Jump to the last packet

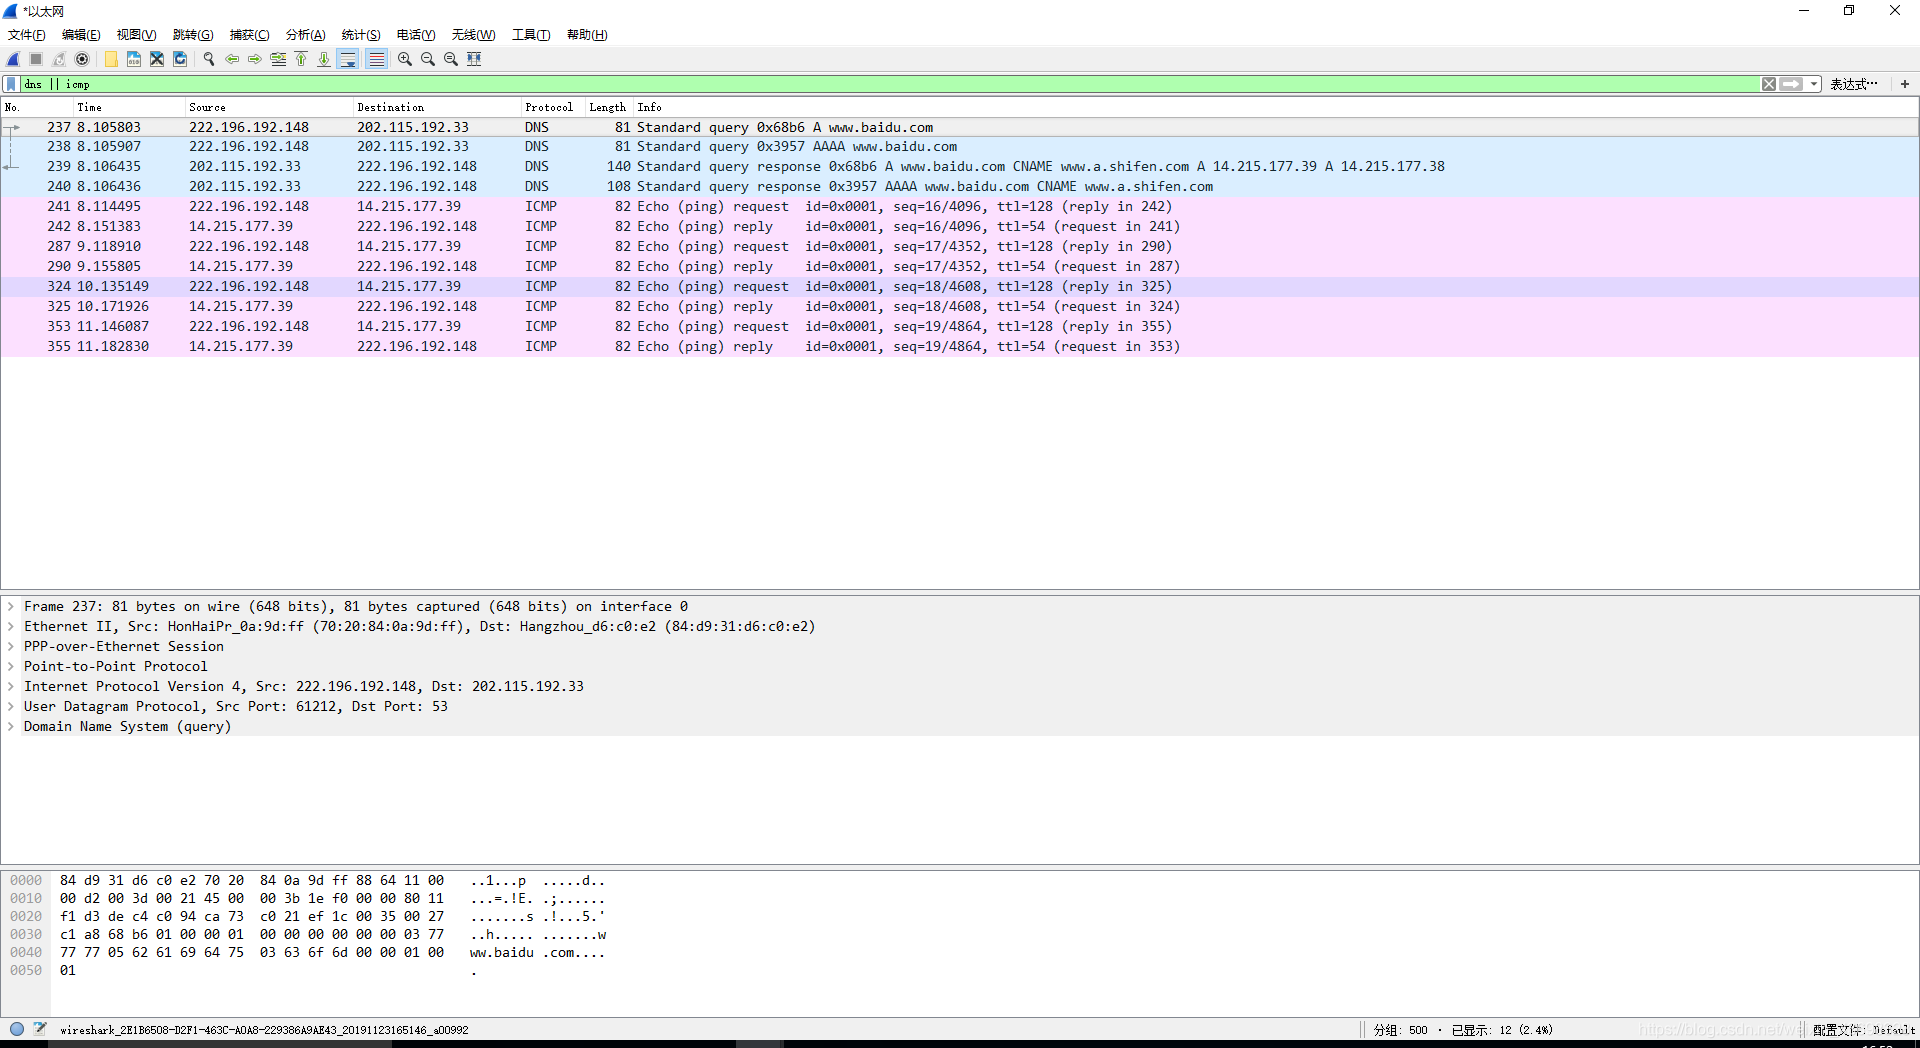[324, 59]
